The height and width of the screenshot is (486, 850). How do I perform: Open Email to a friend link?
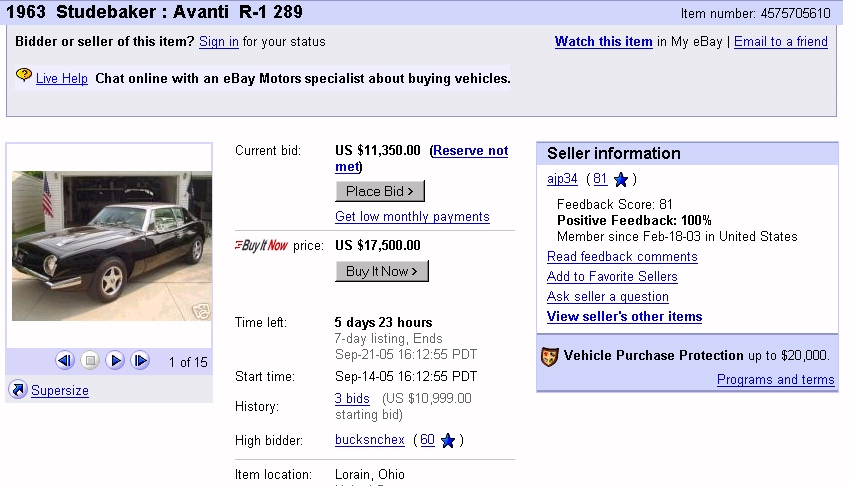point(780,42)
